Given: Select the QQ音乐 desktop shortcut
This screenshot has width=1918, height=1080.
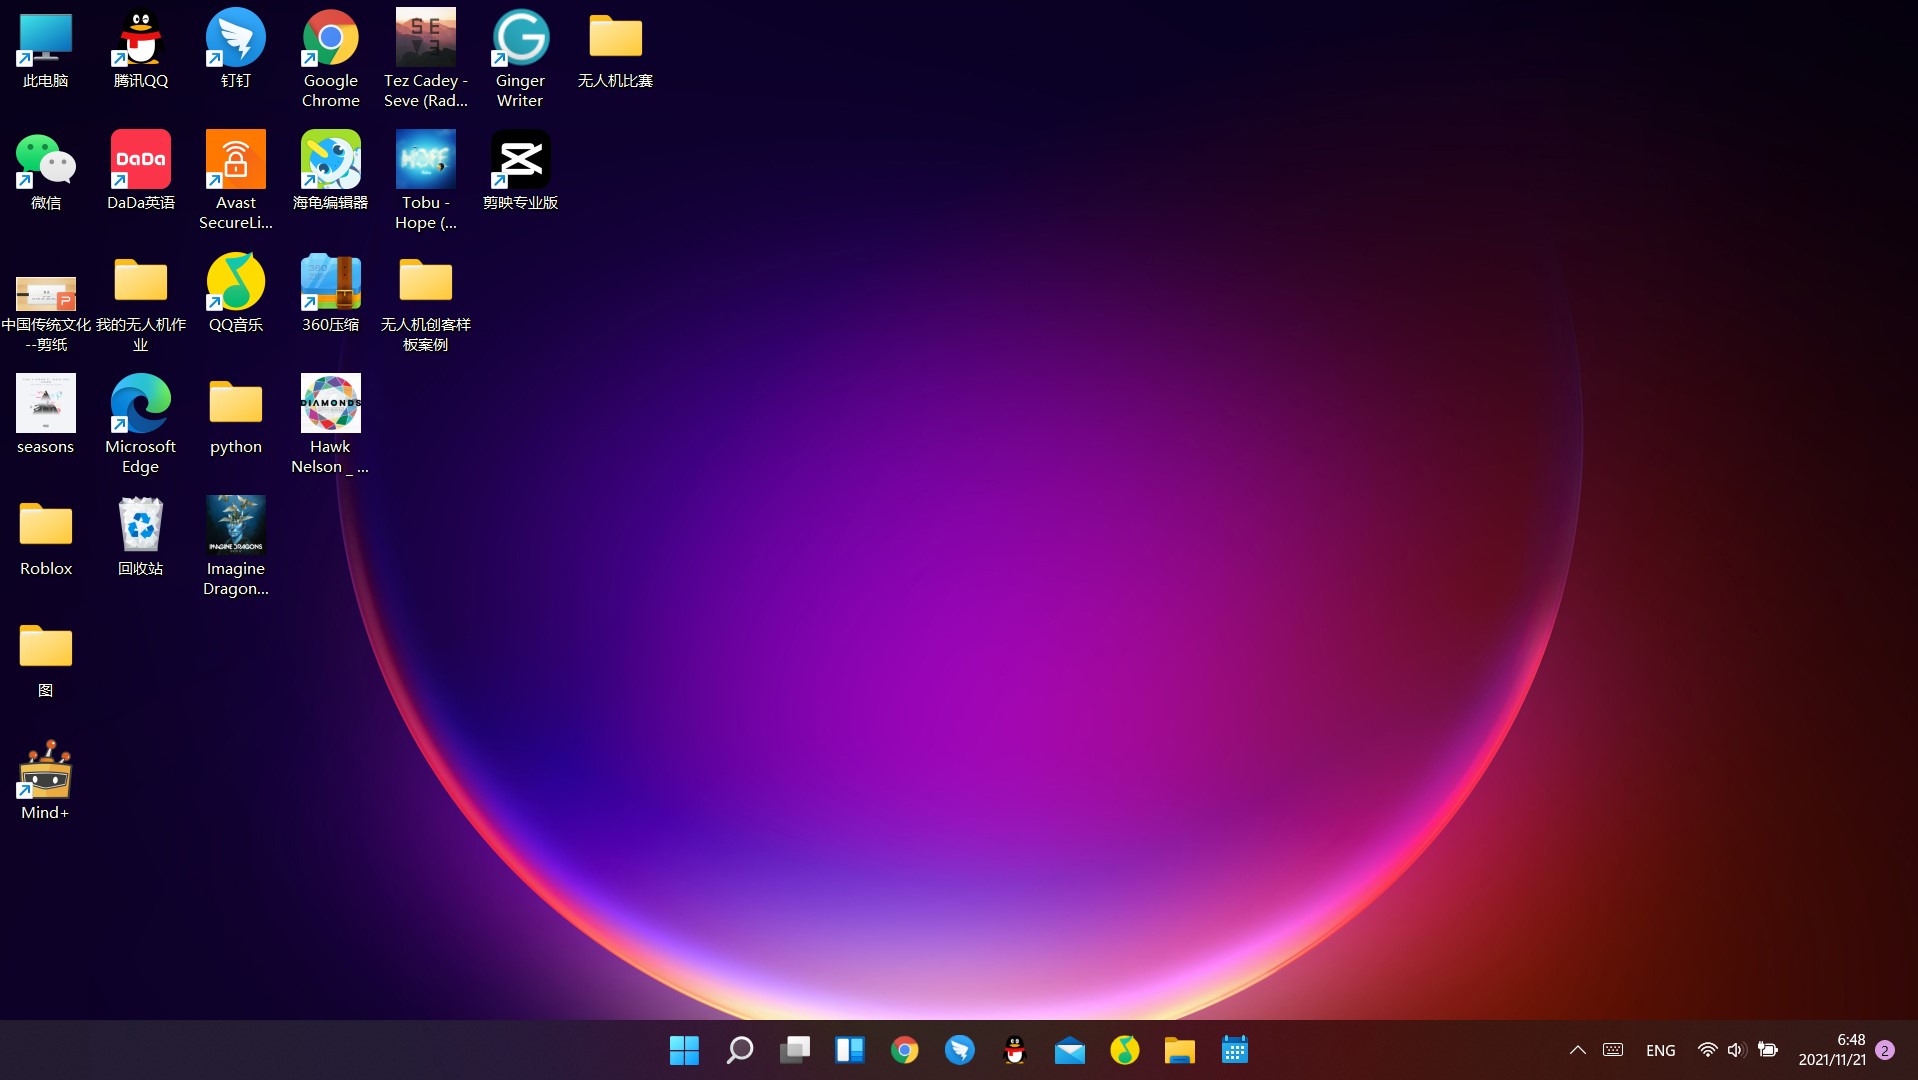Looking at the screenshot, I should (236, 294).
